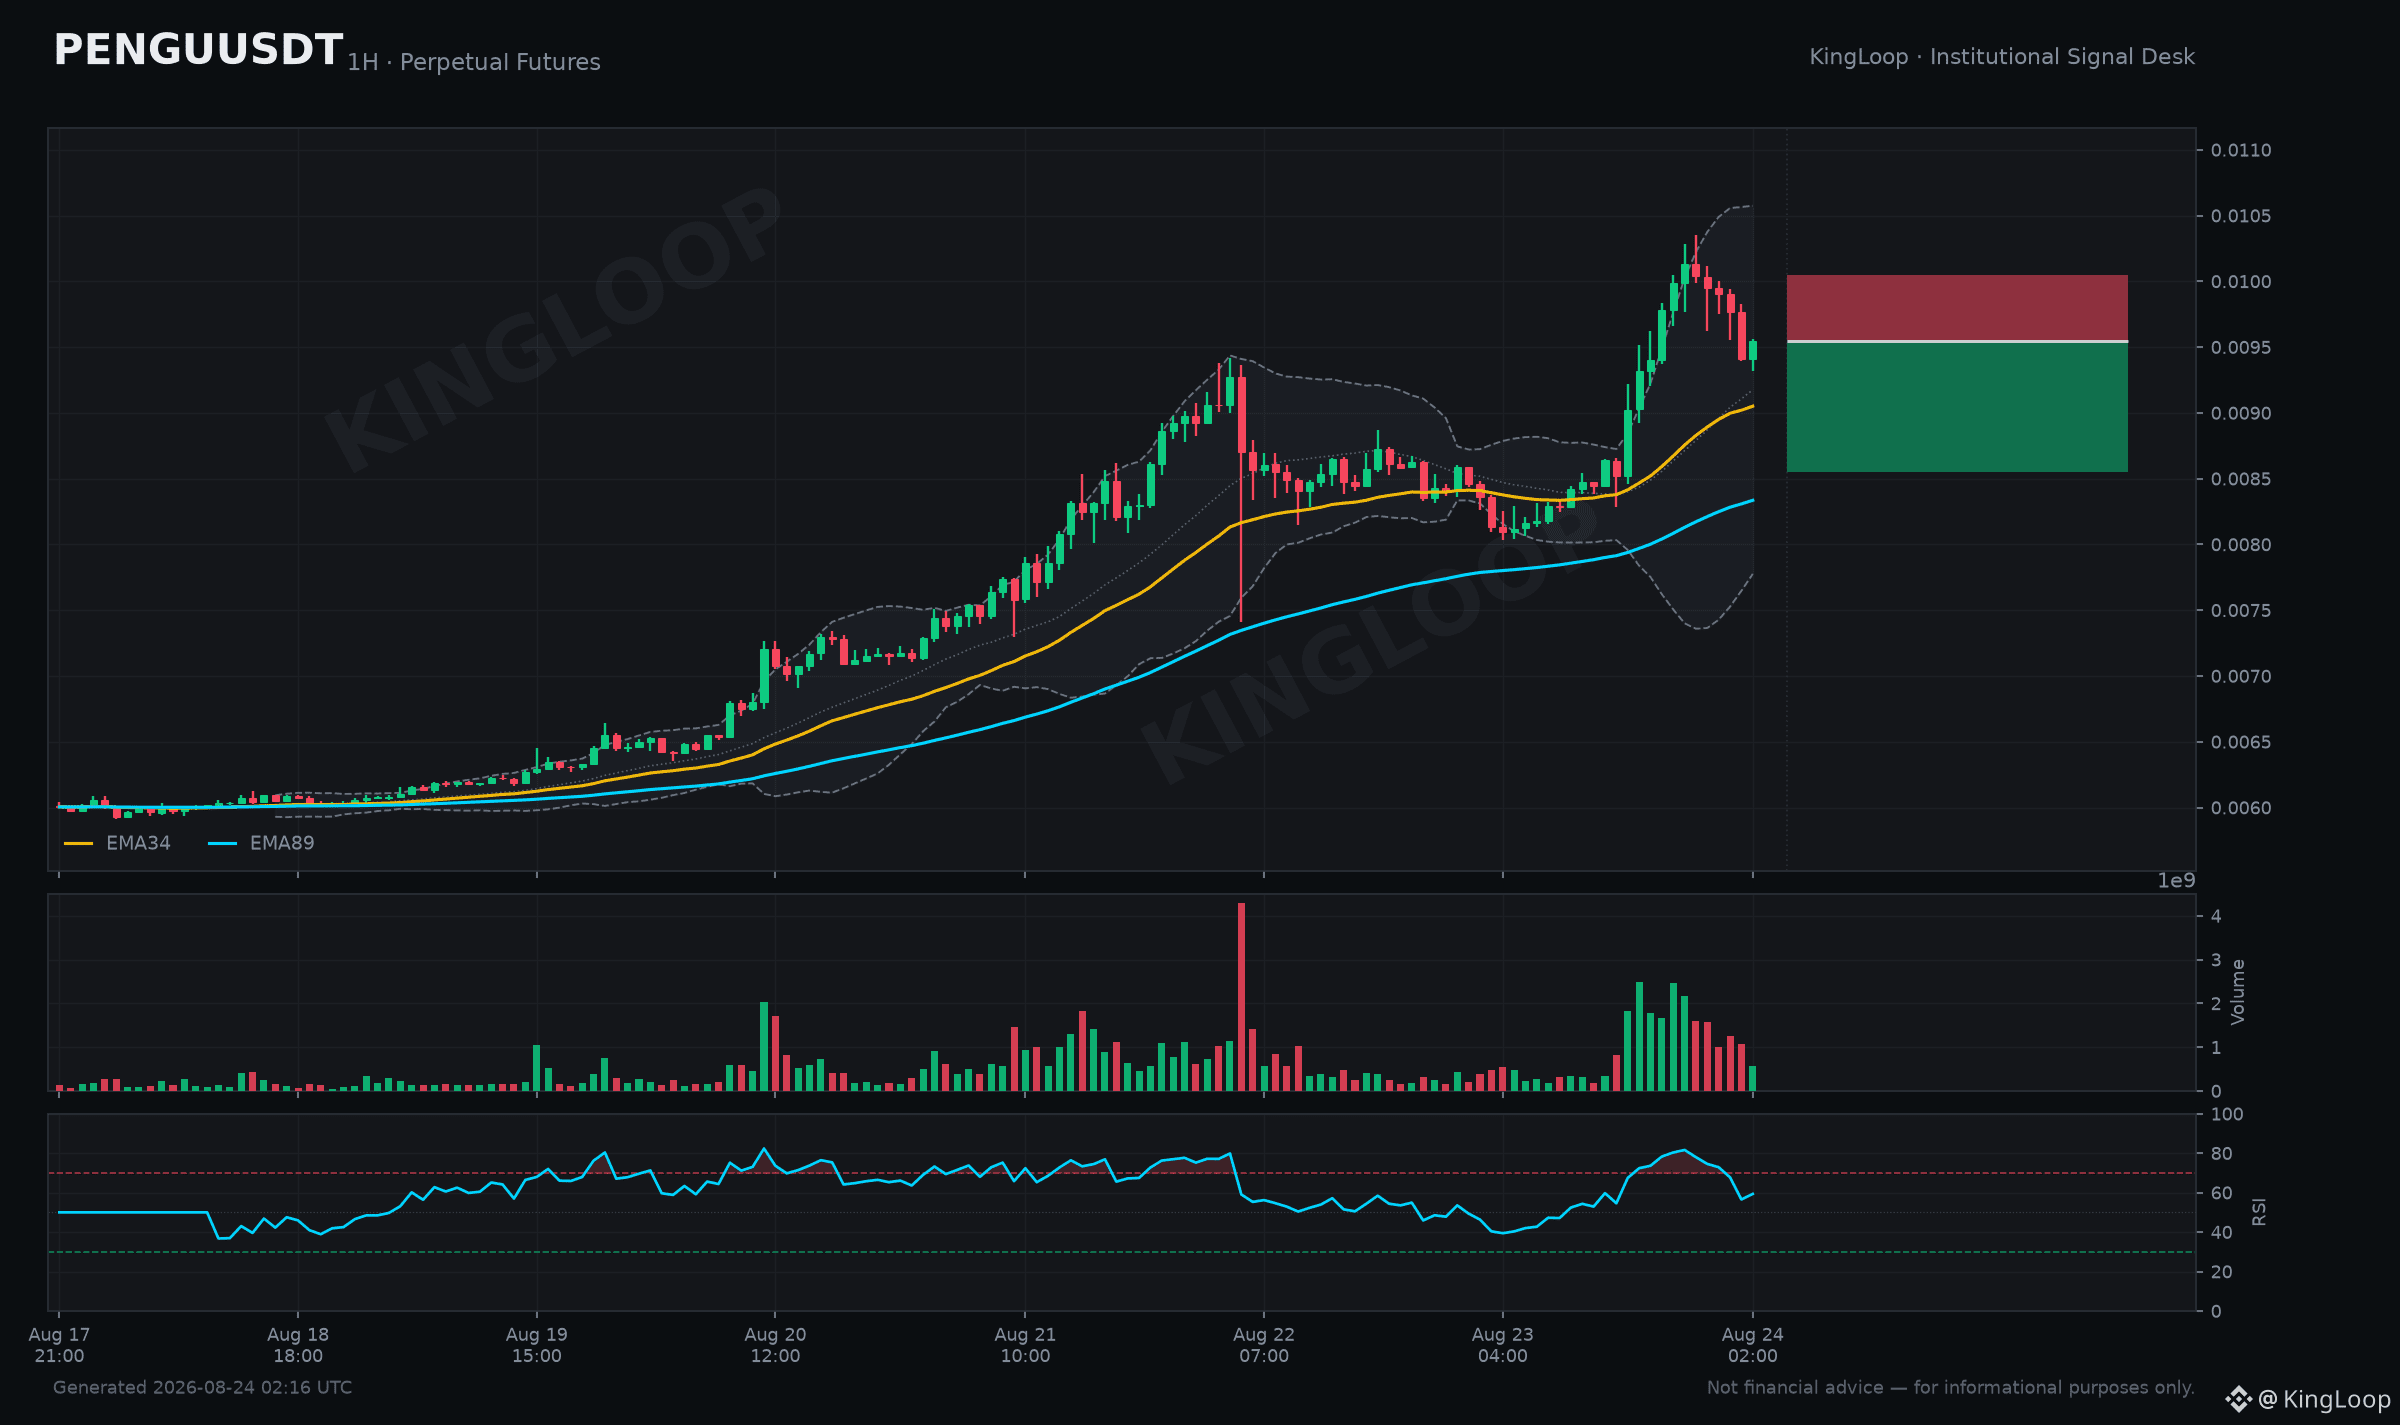Click the 0.0105 price axis label
The height and width of the screenshot is (1425, 2400).
[x=2241, y=216]
